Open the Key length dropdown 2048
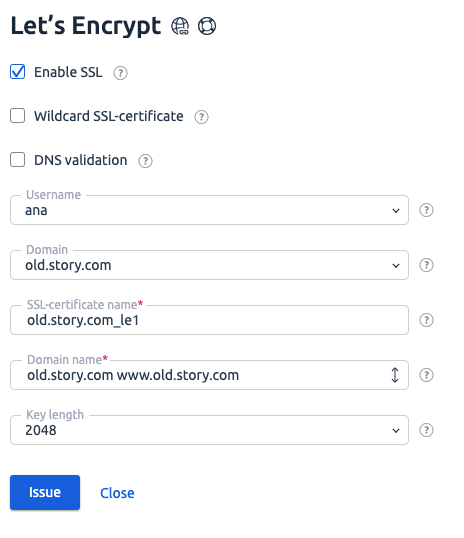 click(x=209, y=430)
